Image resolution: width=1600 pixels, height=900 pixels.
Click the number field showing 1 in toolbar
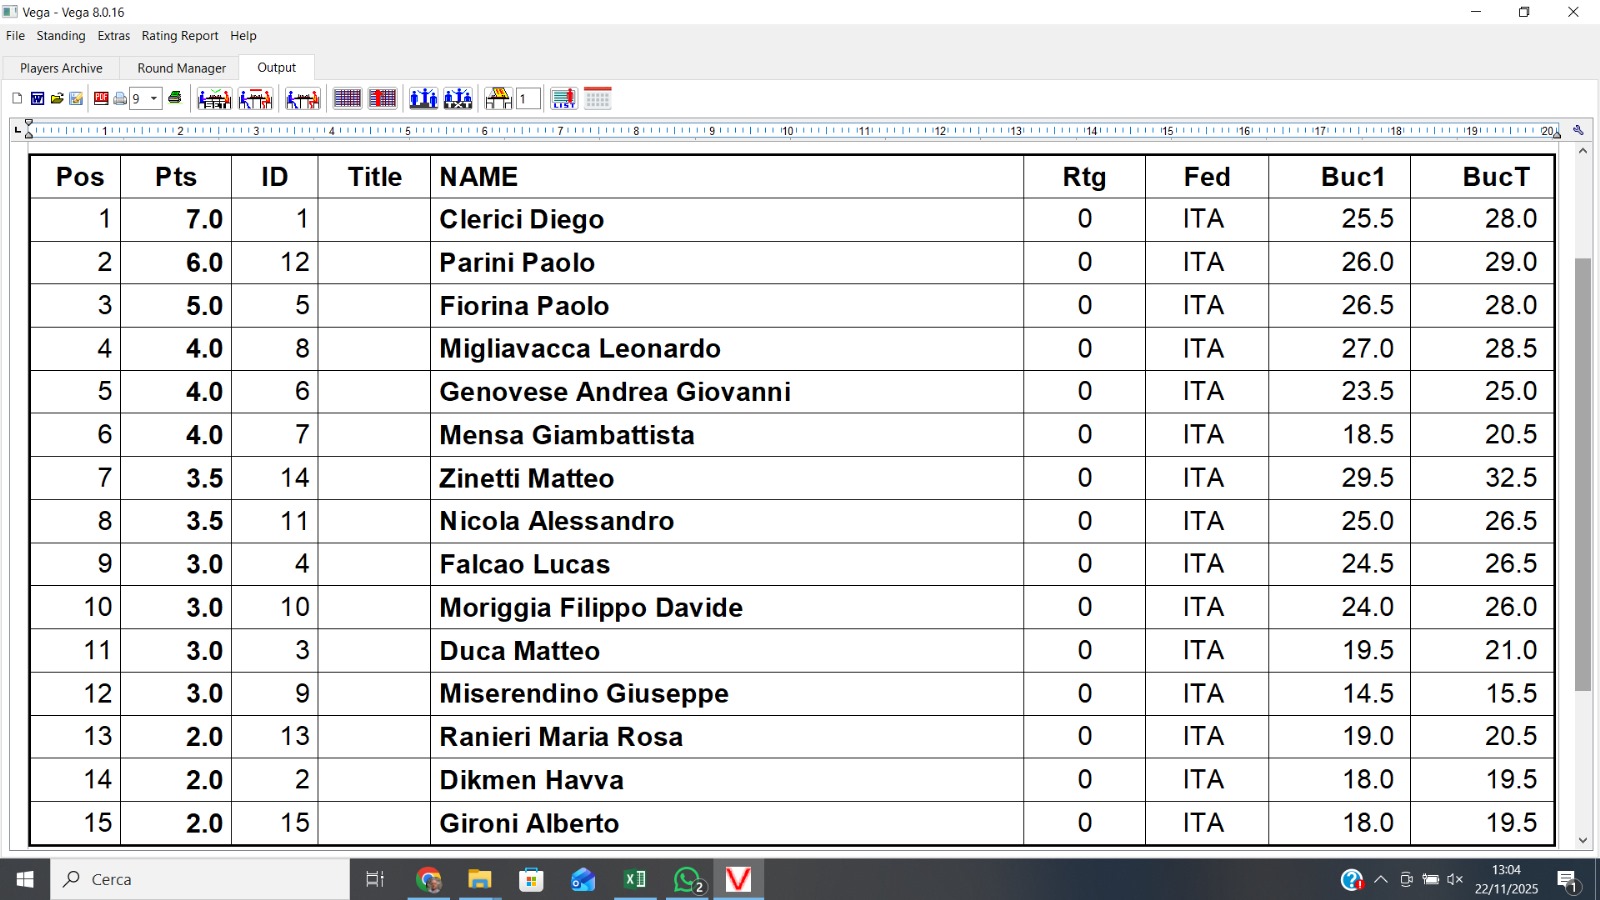tap(528, 99)
